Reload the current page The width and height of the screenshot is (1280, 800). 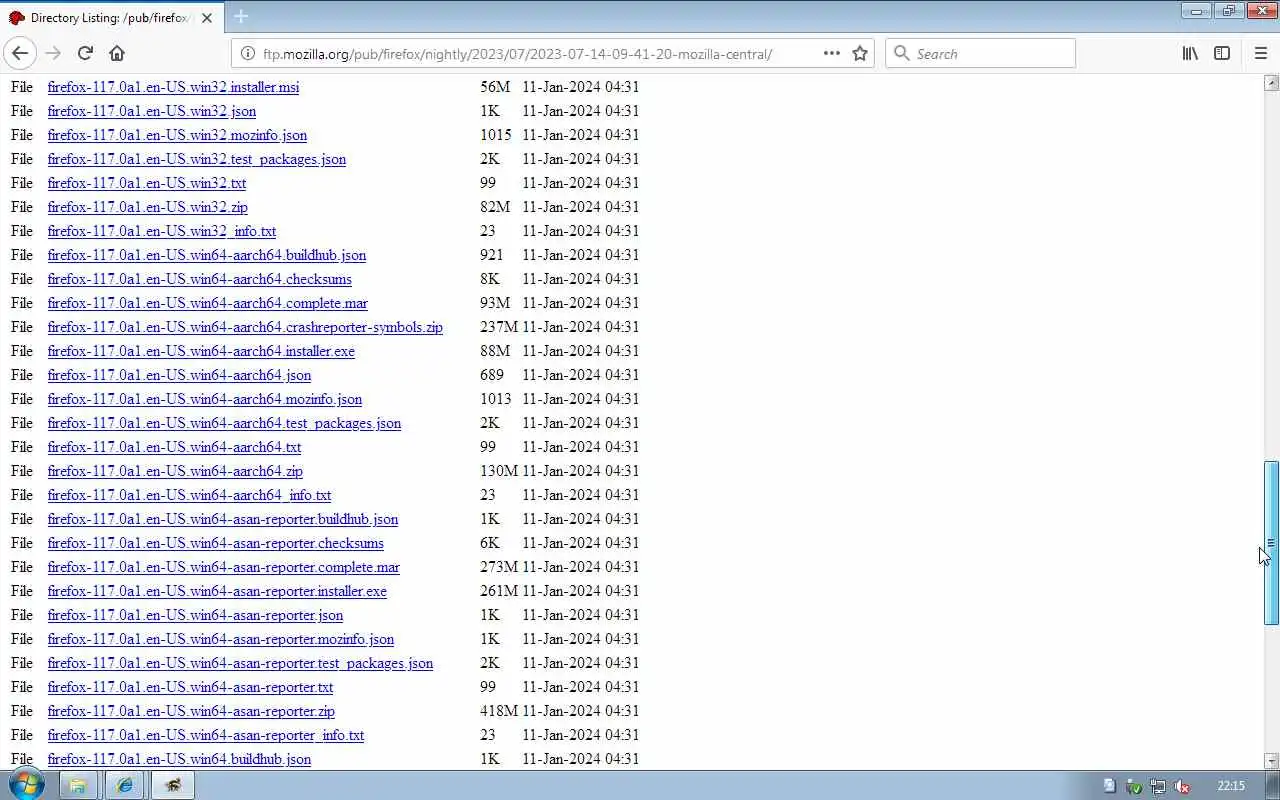[85, 53]
